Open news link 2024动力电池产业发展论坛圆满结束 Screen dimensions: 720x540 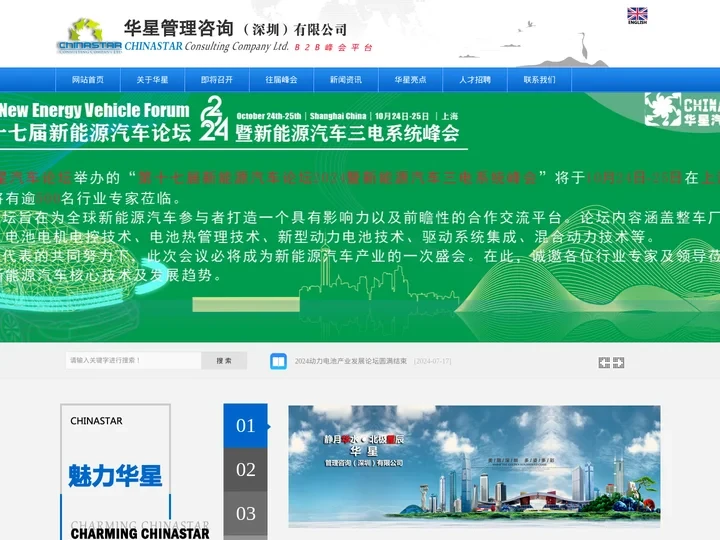point(351,361)
